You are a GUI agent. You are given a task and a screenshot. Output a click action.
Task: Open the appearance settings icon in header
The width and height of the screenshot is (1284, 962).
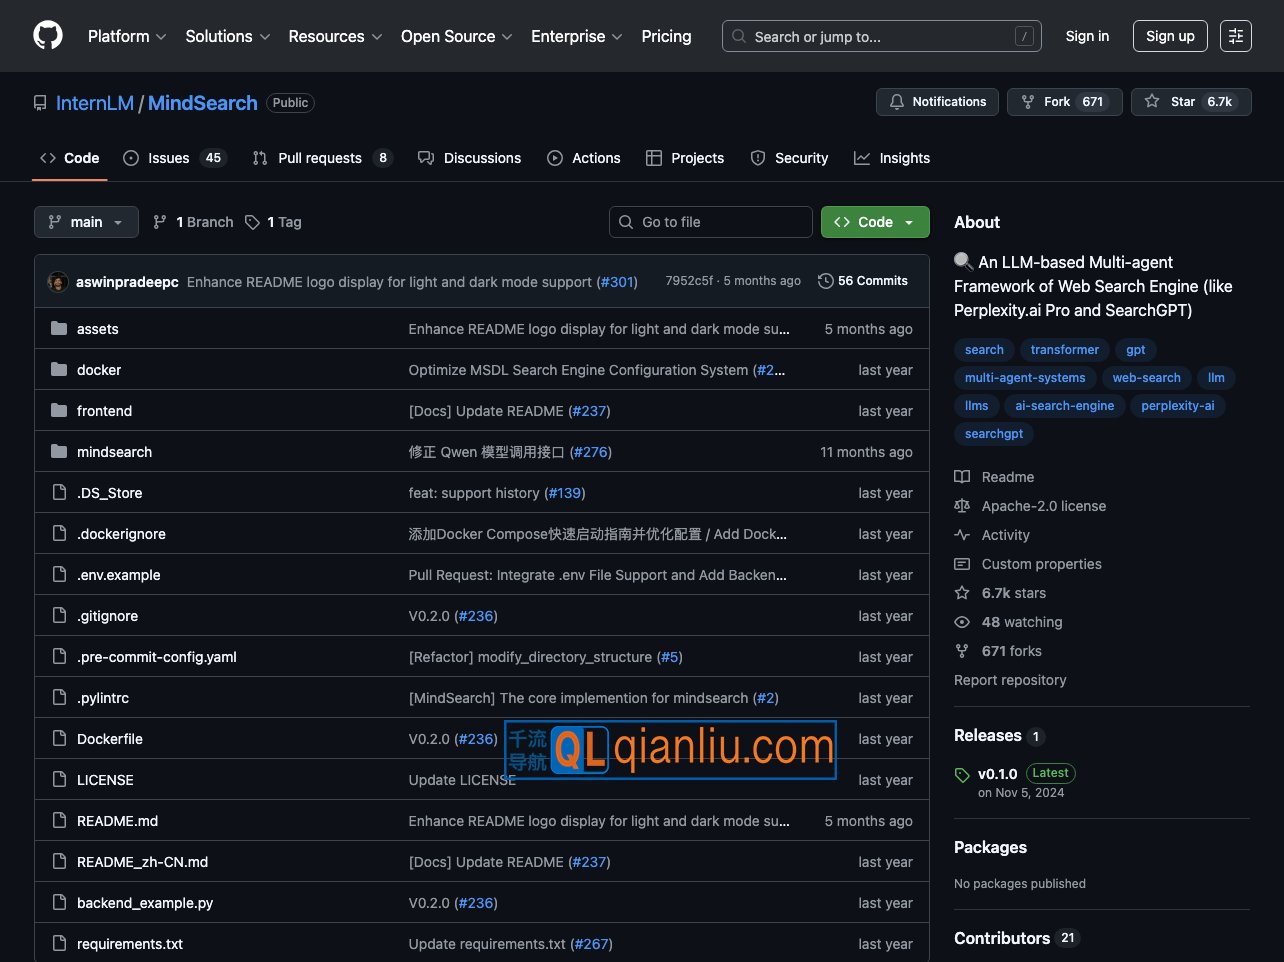click(1236, 36)
